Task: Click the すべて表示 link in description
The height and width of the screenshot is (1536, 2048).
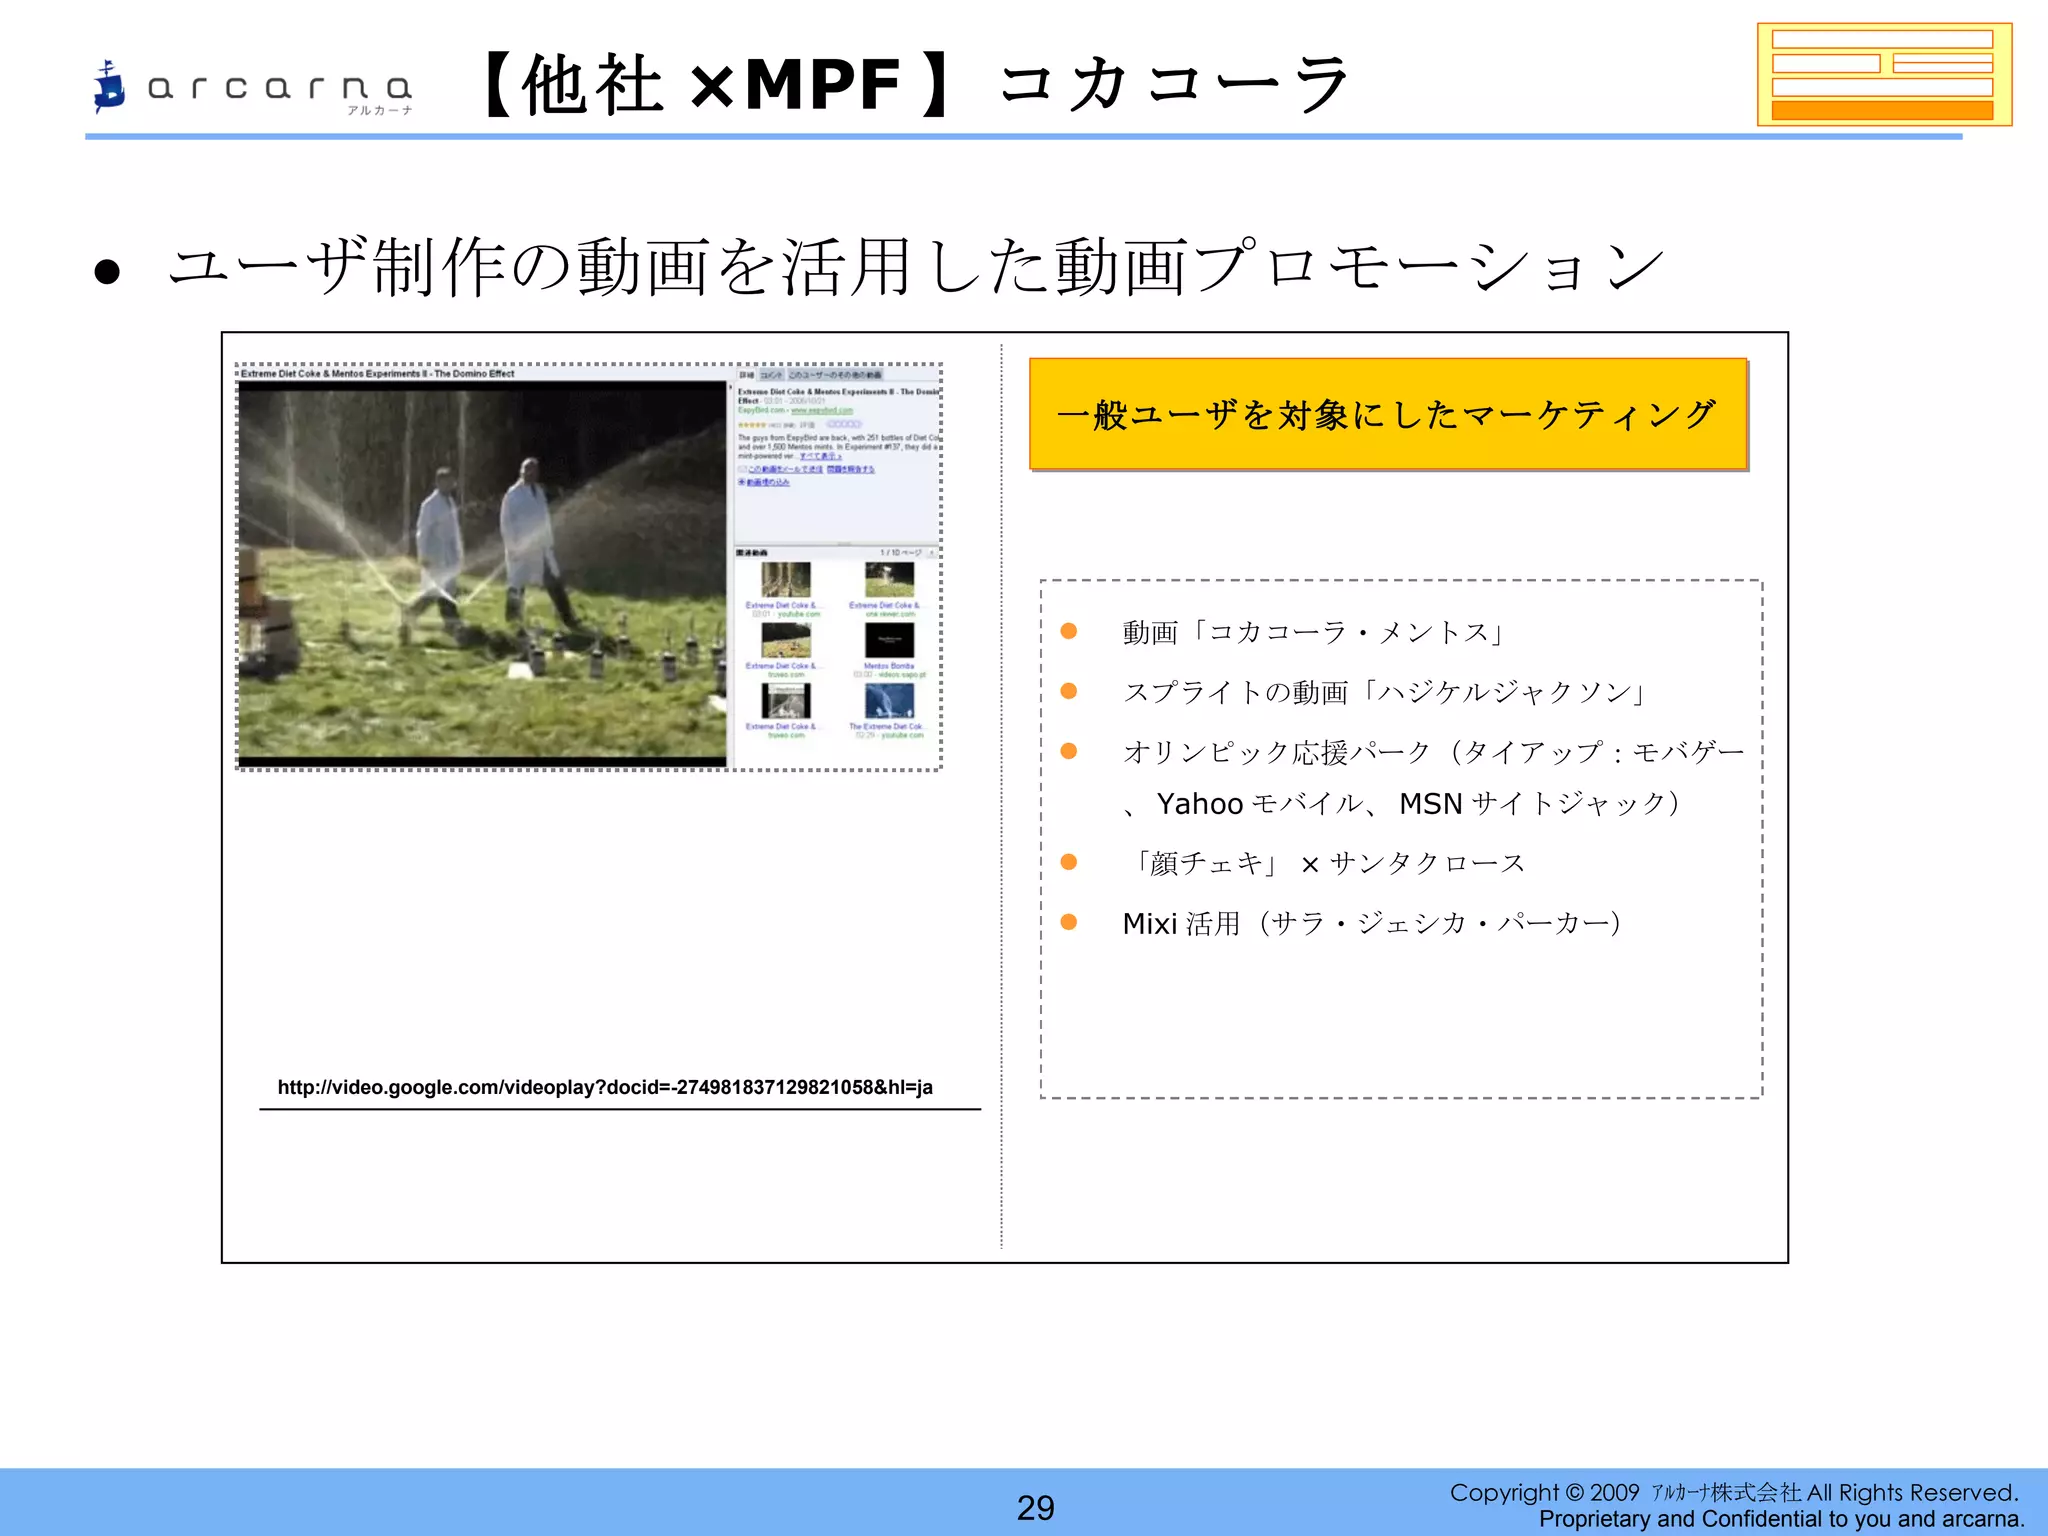Action: [821, 456]
